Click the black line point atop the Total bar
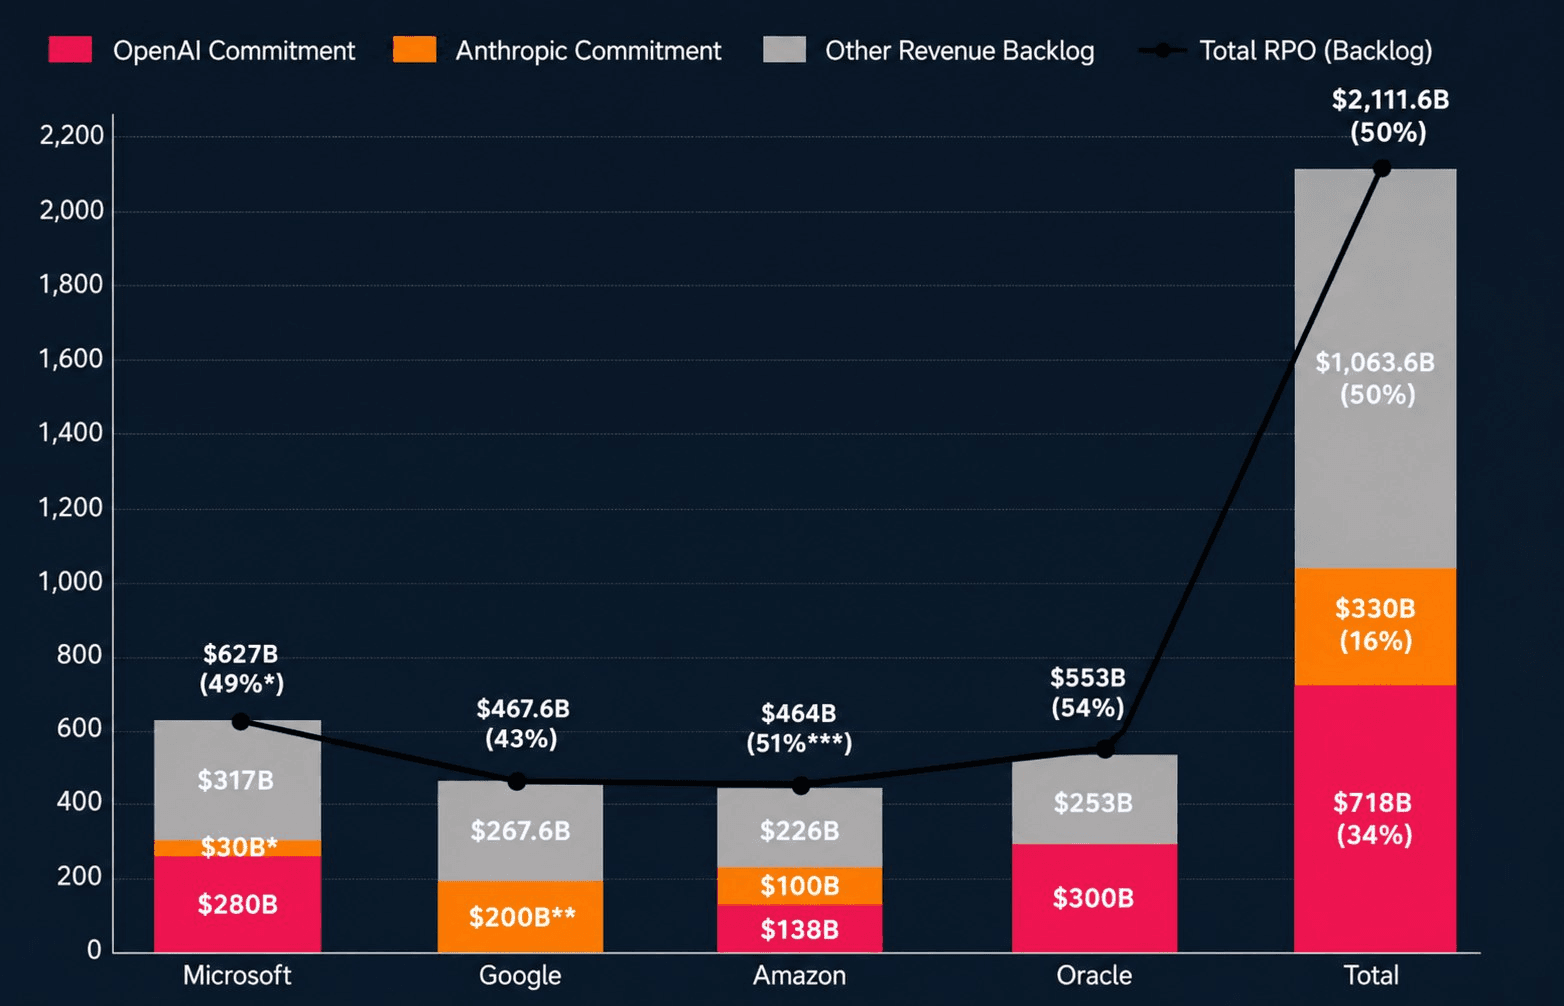 point(1382,168)
